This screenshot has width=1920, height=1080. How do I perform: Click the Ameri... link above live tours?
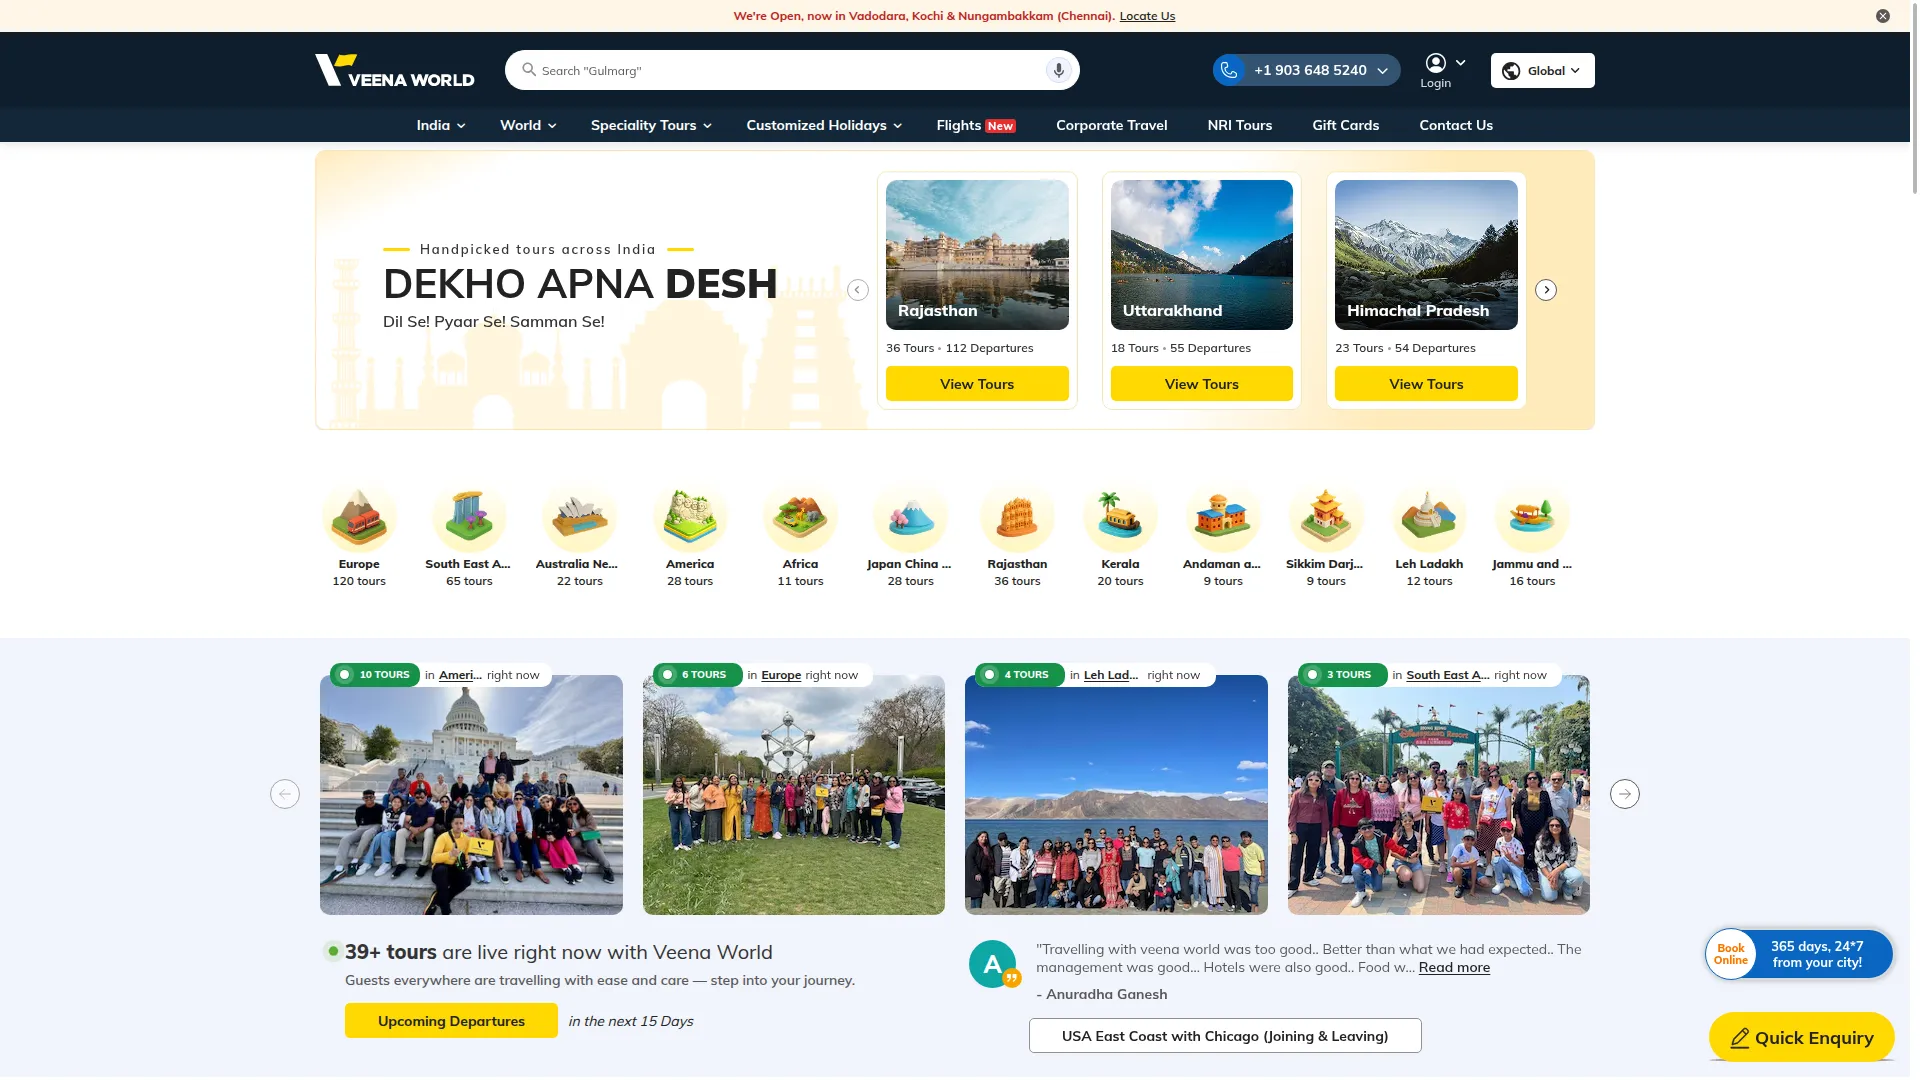tap(460, 675)
